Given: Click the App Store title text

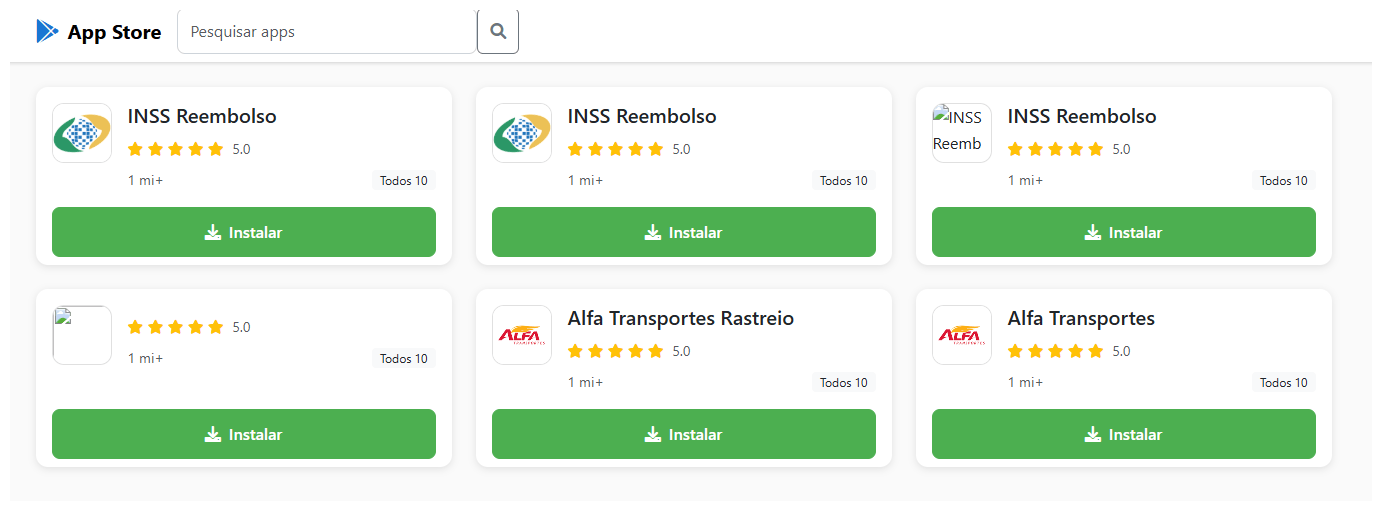Looking at the screenshot, I should click(x=114, y=32).
